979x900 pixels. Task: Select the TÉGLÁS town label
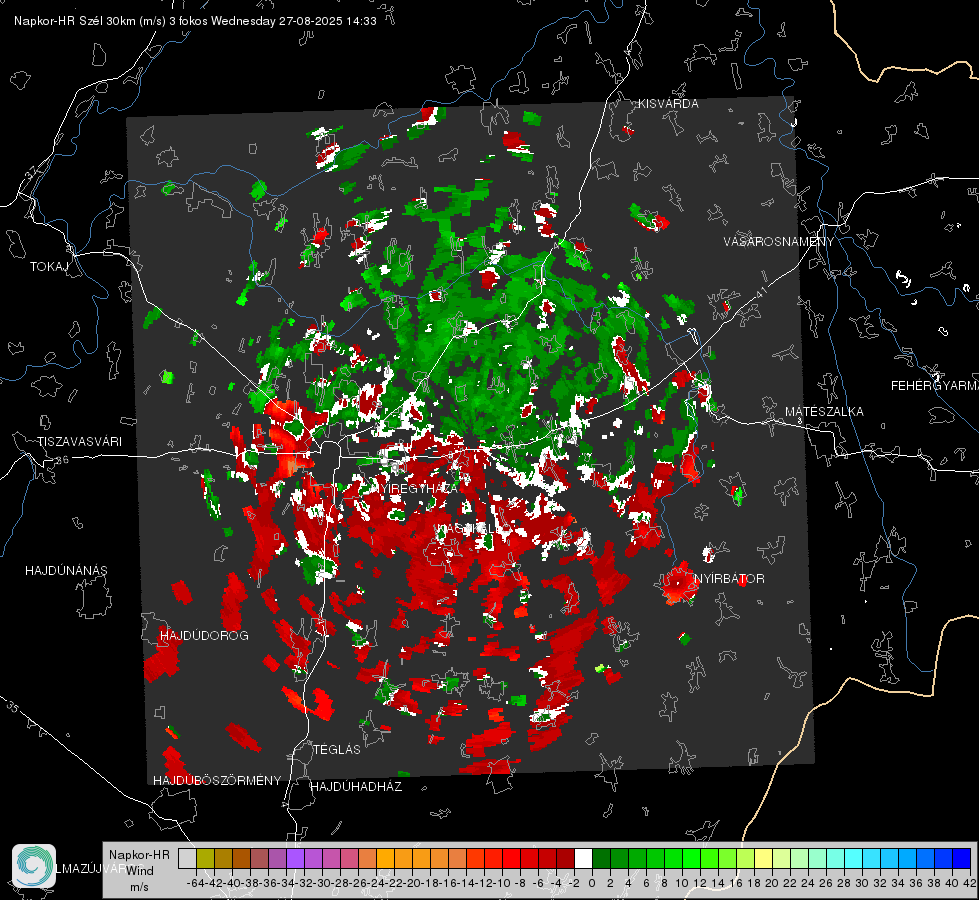tap(337, 750)
